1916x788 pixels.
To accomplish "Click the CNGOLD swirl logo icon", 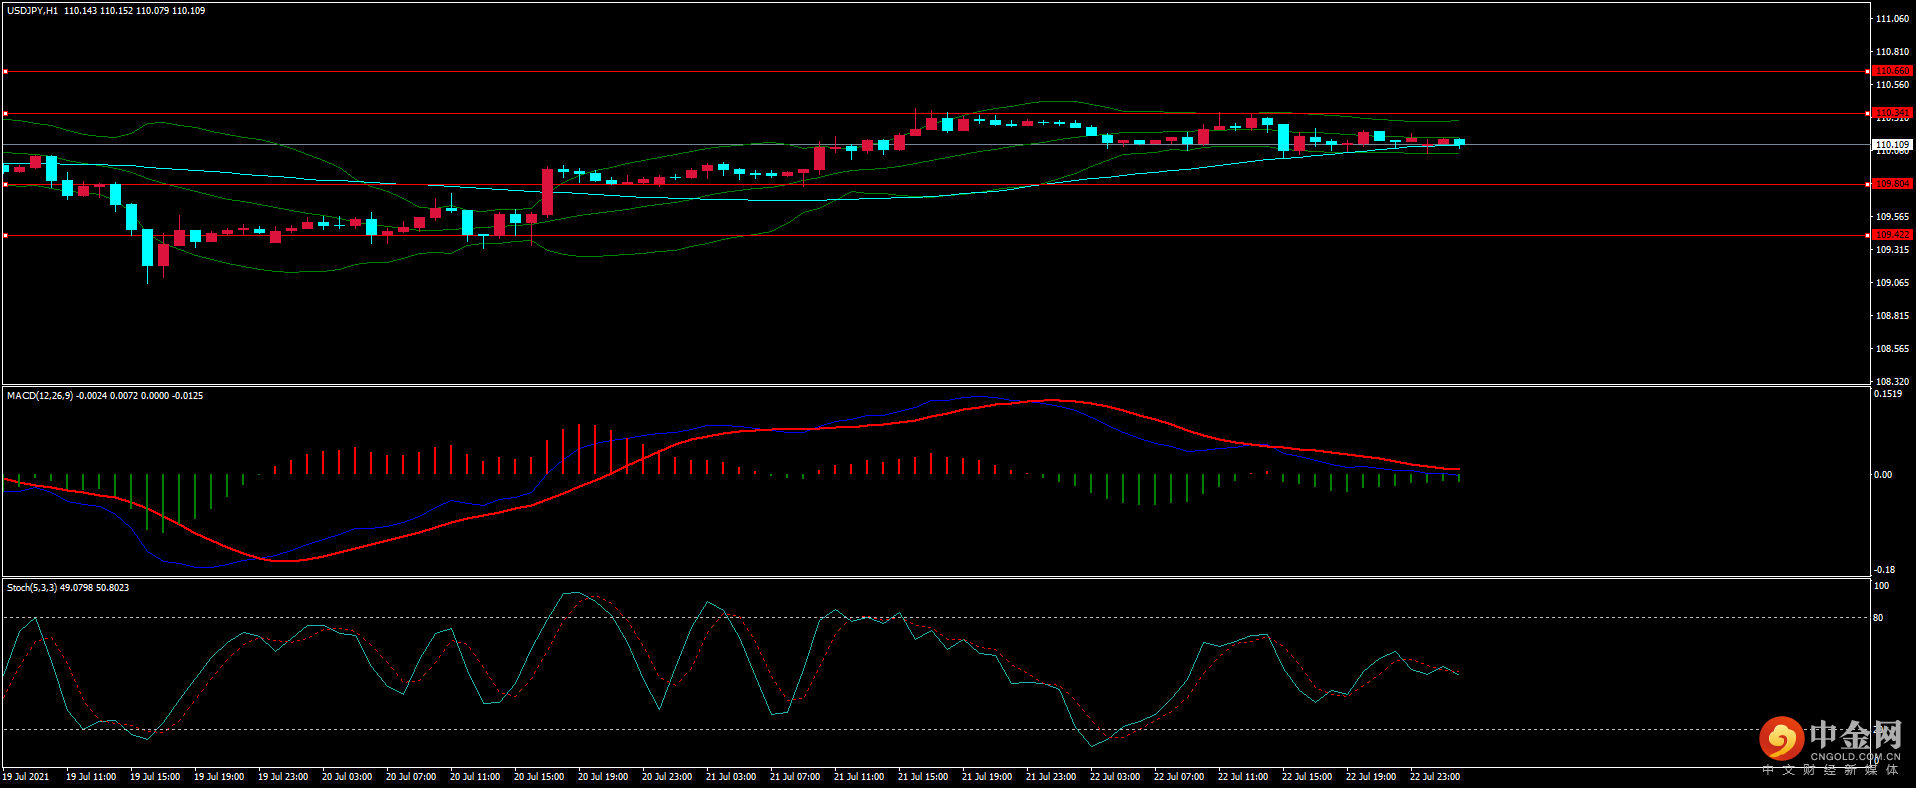I will pyautogui.click(x=1780, y=739).
